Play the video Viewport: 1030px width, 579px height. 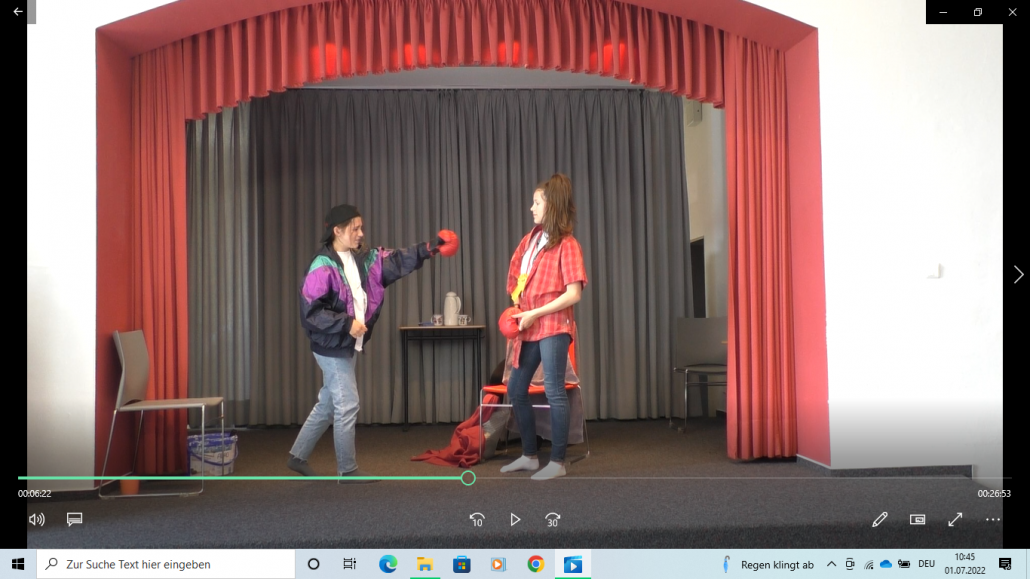[x=515, y=520]
